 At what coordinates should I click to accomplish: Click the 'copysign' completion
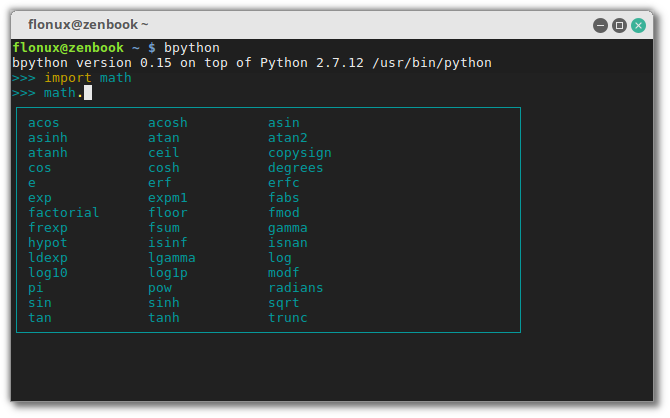pos(300,153)
